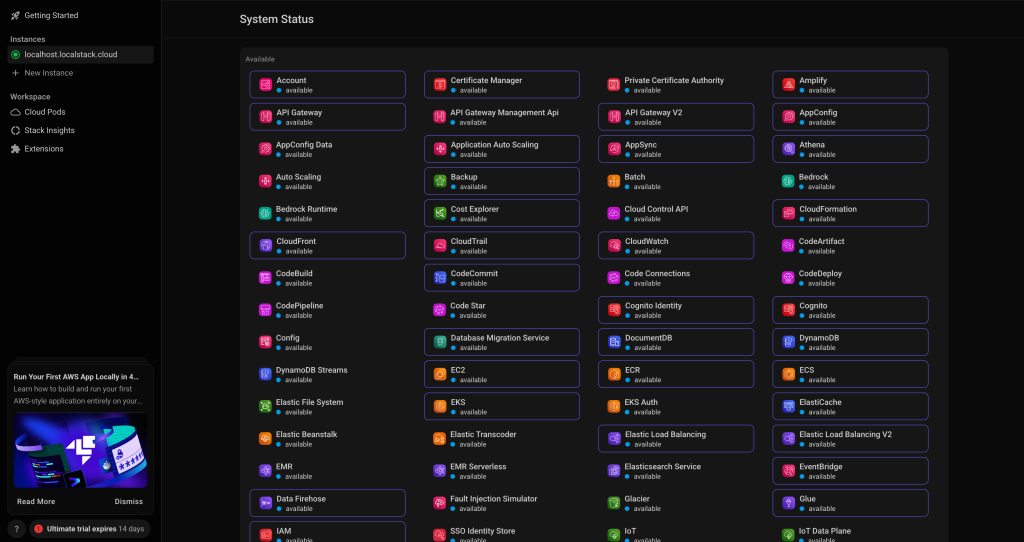Image resolution: width=1024 pixels, height=542 pixels.
Task: Select the localhost.localstack.cloud instance
Action: click(70, 54)
